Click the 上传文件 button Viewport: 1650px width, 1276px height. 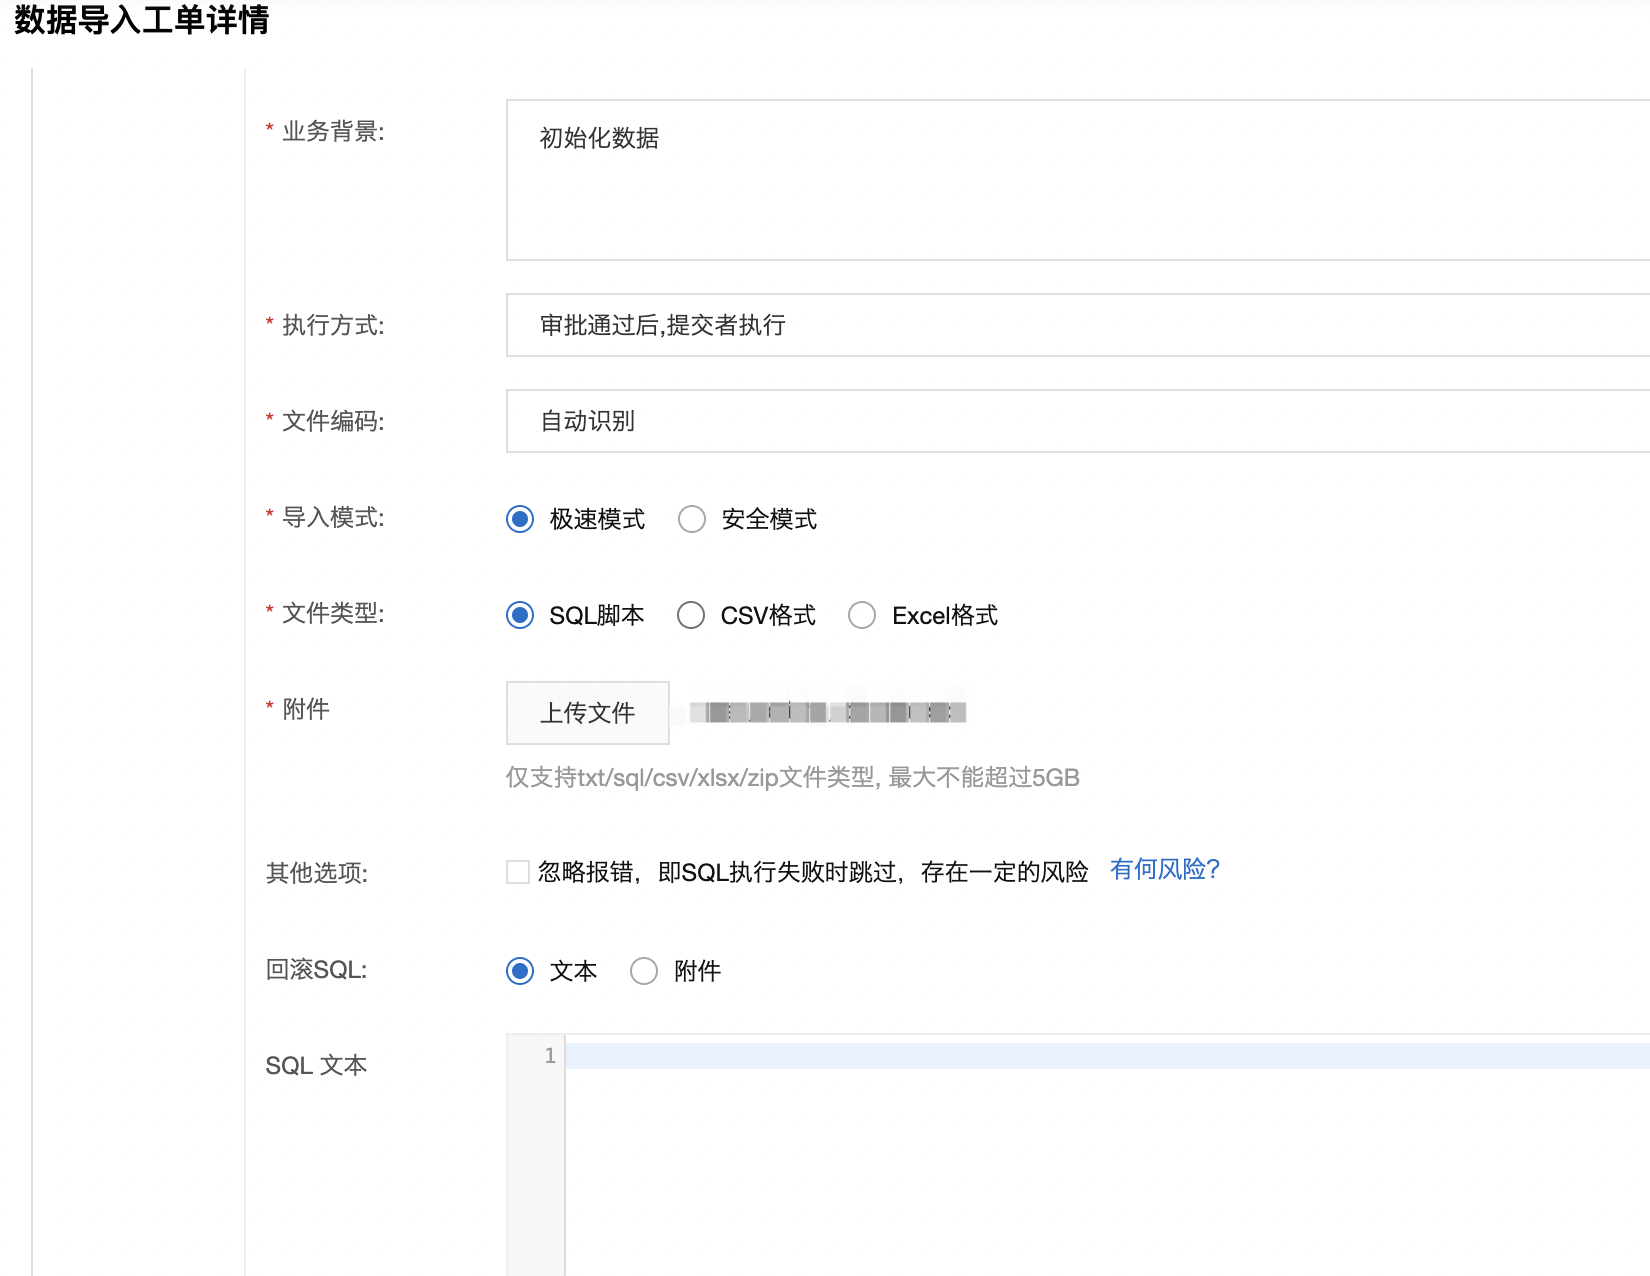click(588, 713)
